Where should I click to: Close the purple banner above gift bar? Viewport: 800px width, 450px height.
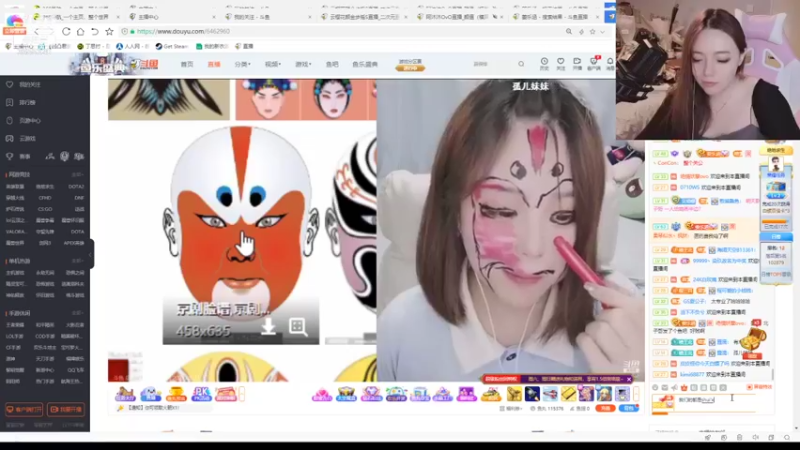(629, 379)
